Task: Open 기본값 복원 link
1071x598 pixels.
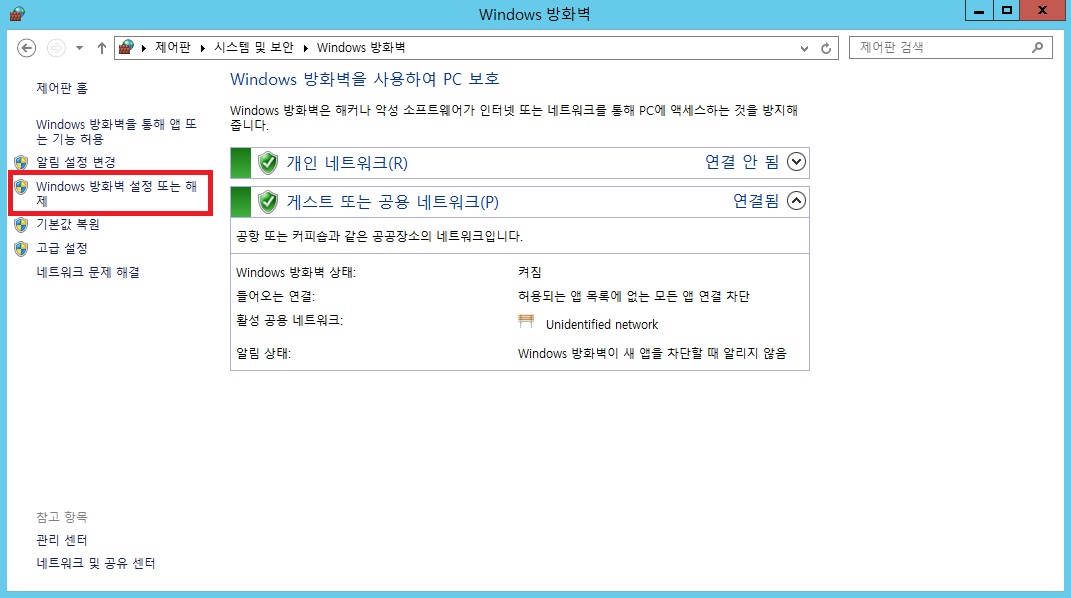Action: pyautogui.click(x=68, y=224)
